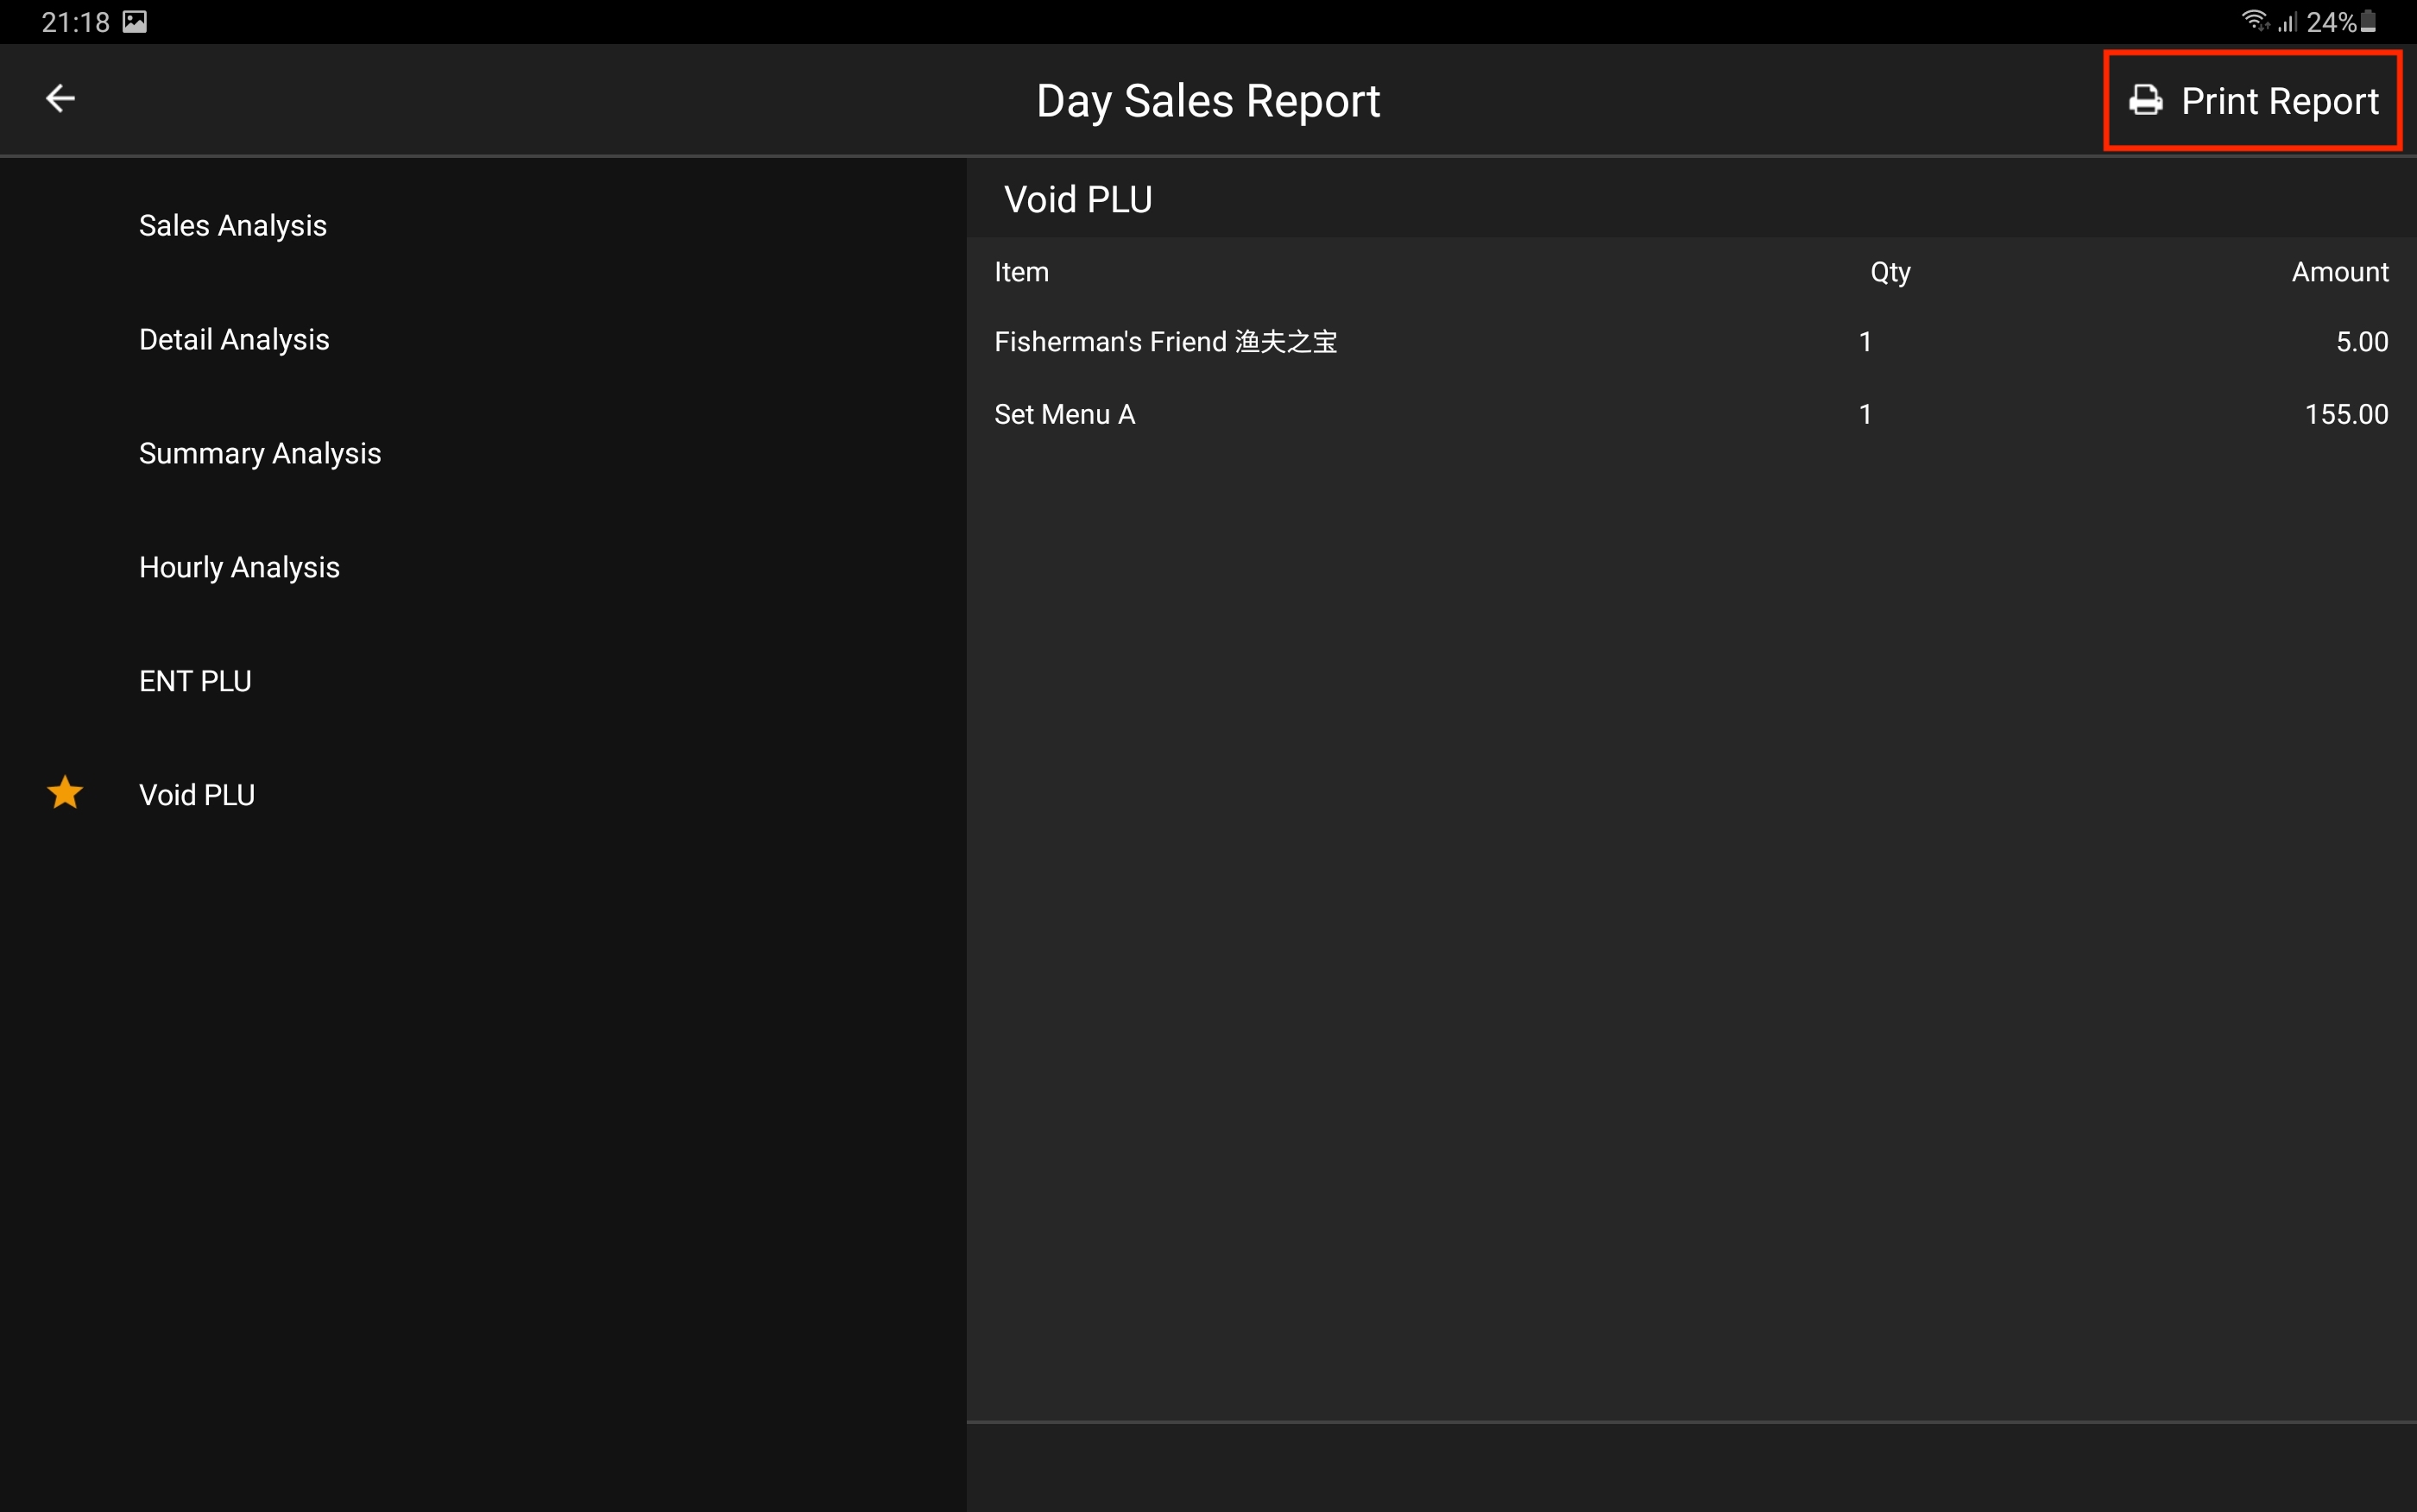Tap the back arrow icon
Screen dimensions: 2417x1512
coord(60,98)
